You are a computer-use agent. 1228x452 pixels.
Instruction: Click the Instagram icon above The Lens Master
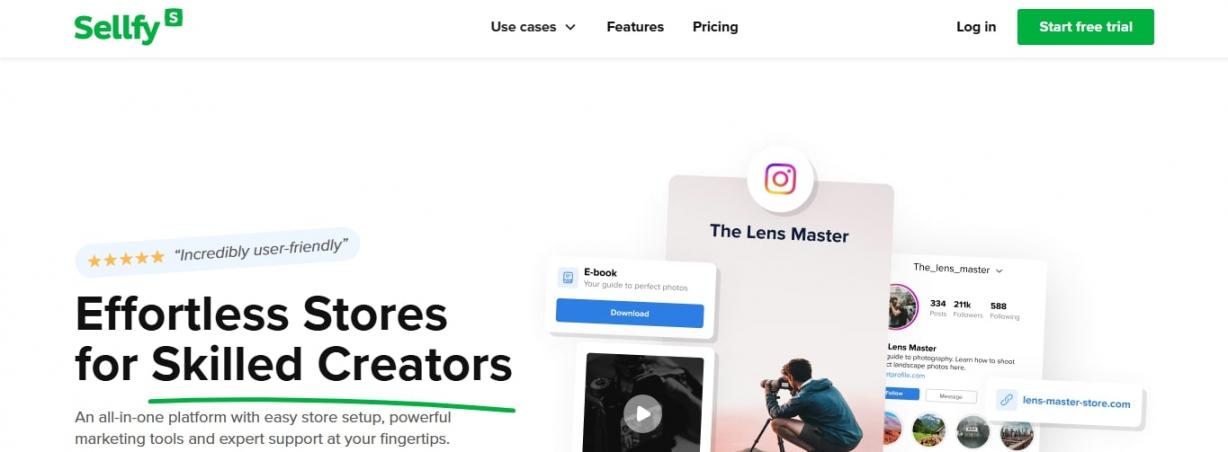point(780,179)
